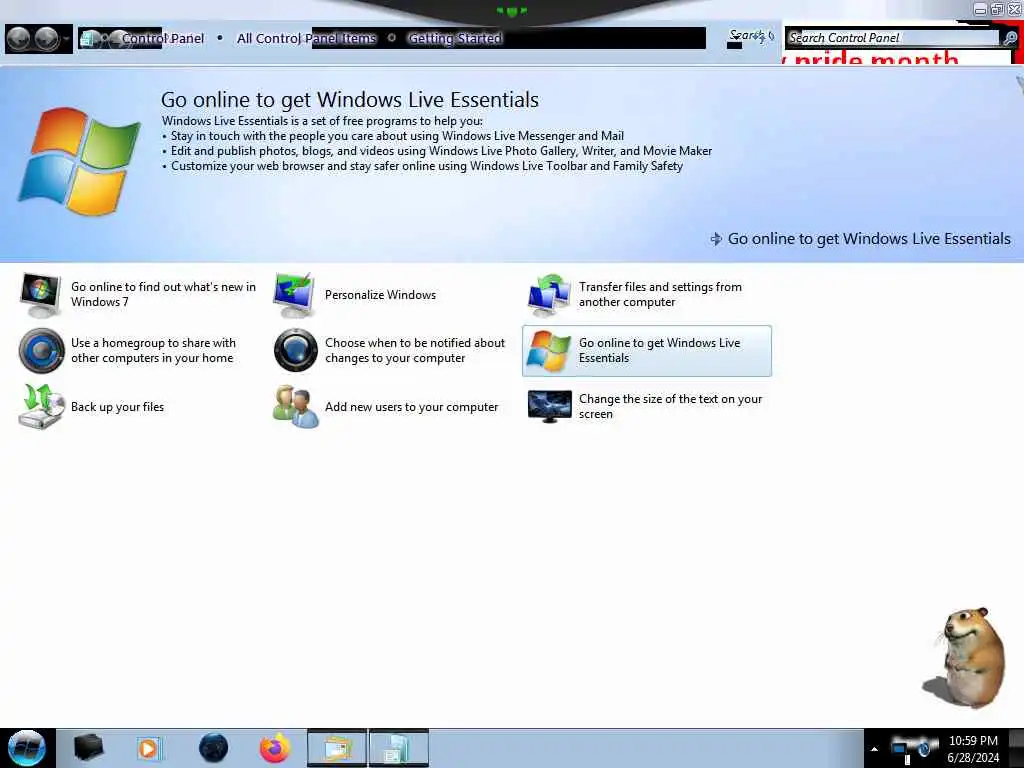
Task: Click the Add new users people icon
Action: (x=295, y=407)
